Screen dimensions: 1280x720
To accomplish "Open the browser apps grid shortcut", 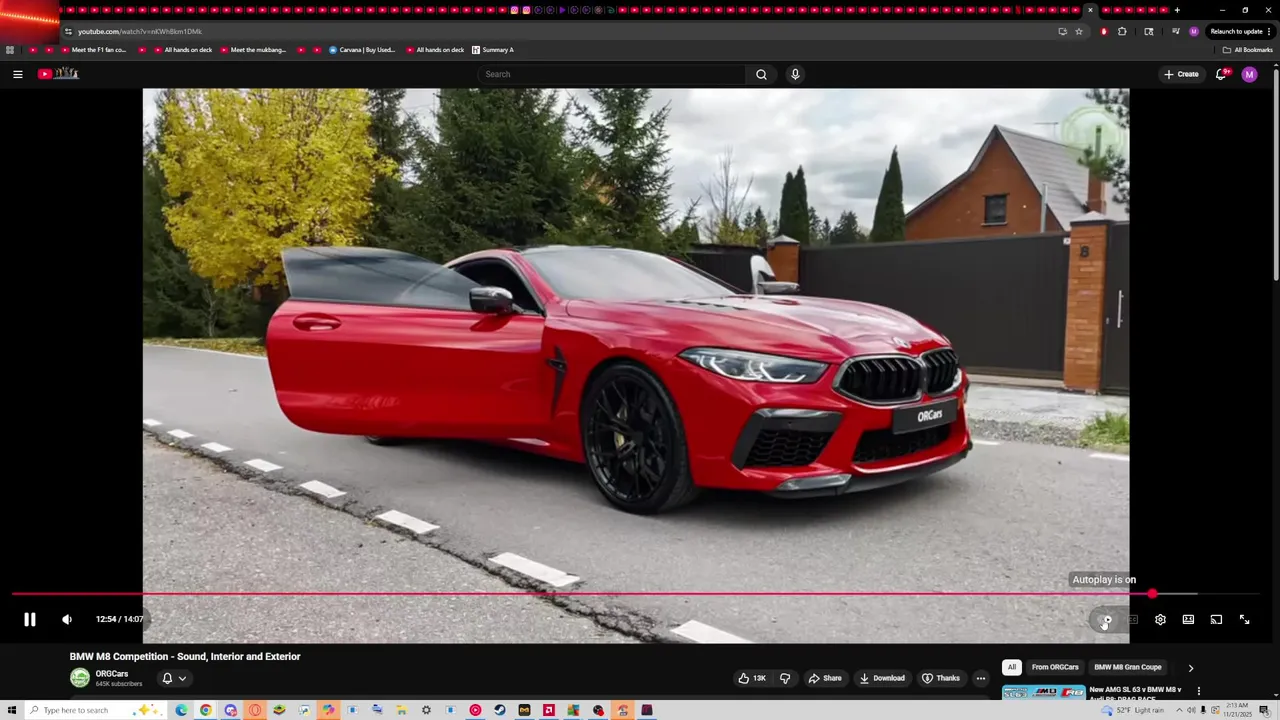I will [x=10, y=50].
